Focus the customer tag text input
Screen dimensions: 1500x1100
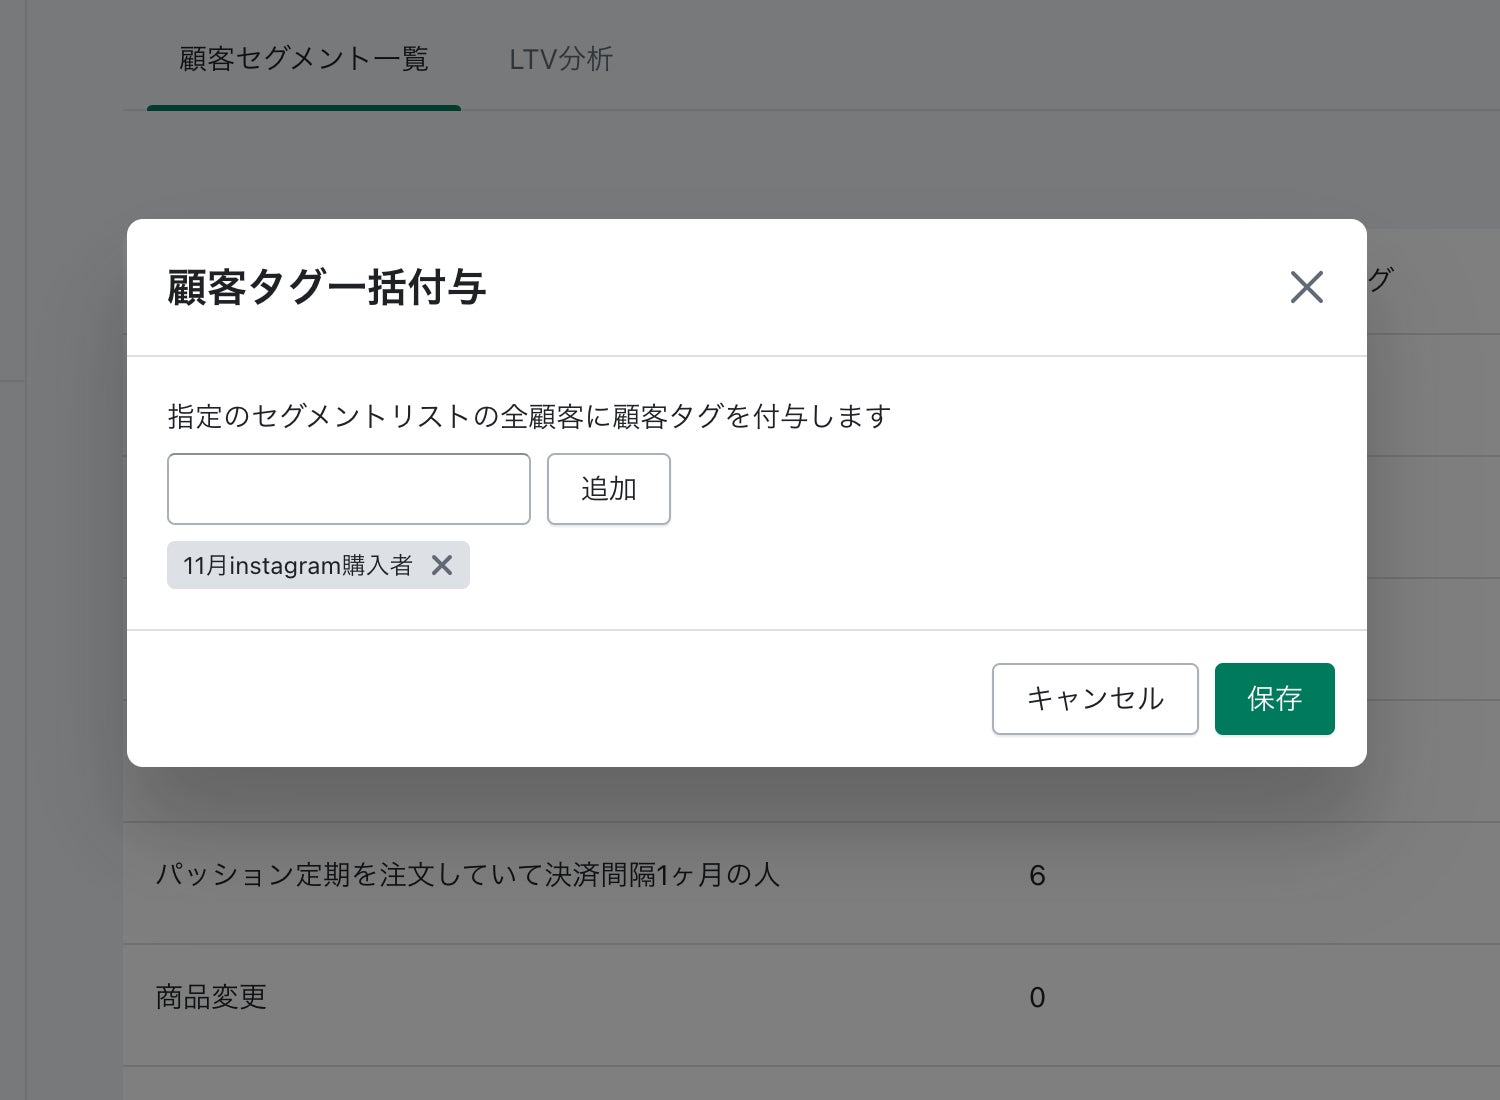[x=348, y=489]
